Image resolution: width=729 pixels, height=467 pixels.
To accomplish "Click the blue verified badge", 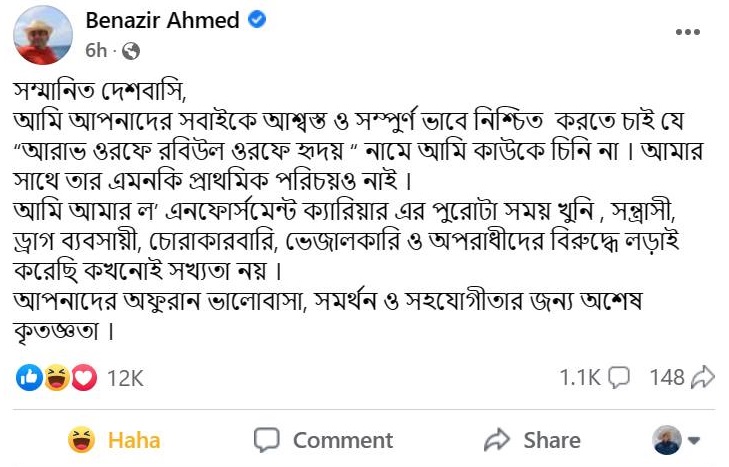I will (x=257, y=20).
